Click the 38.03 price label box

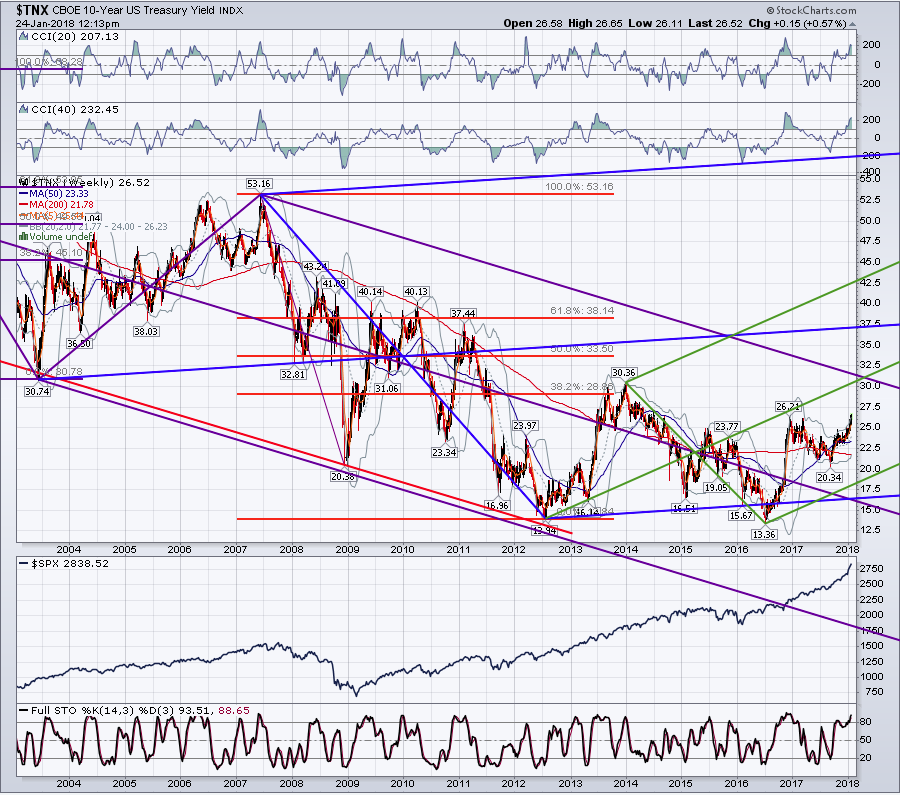click(146, 331)
